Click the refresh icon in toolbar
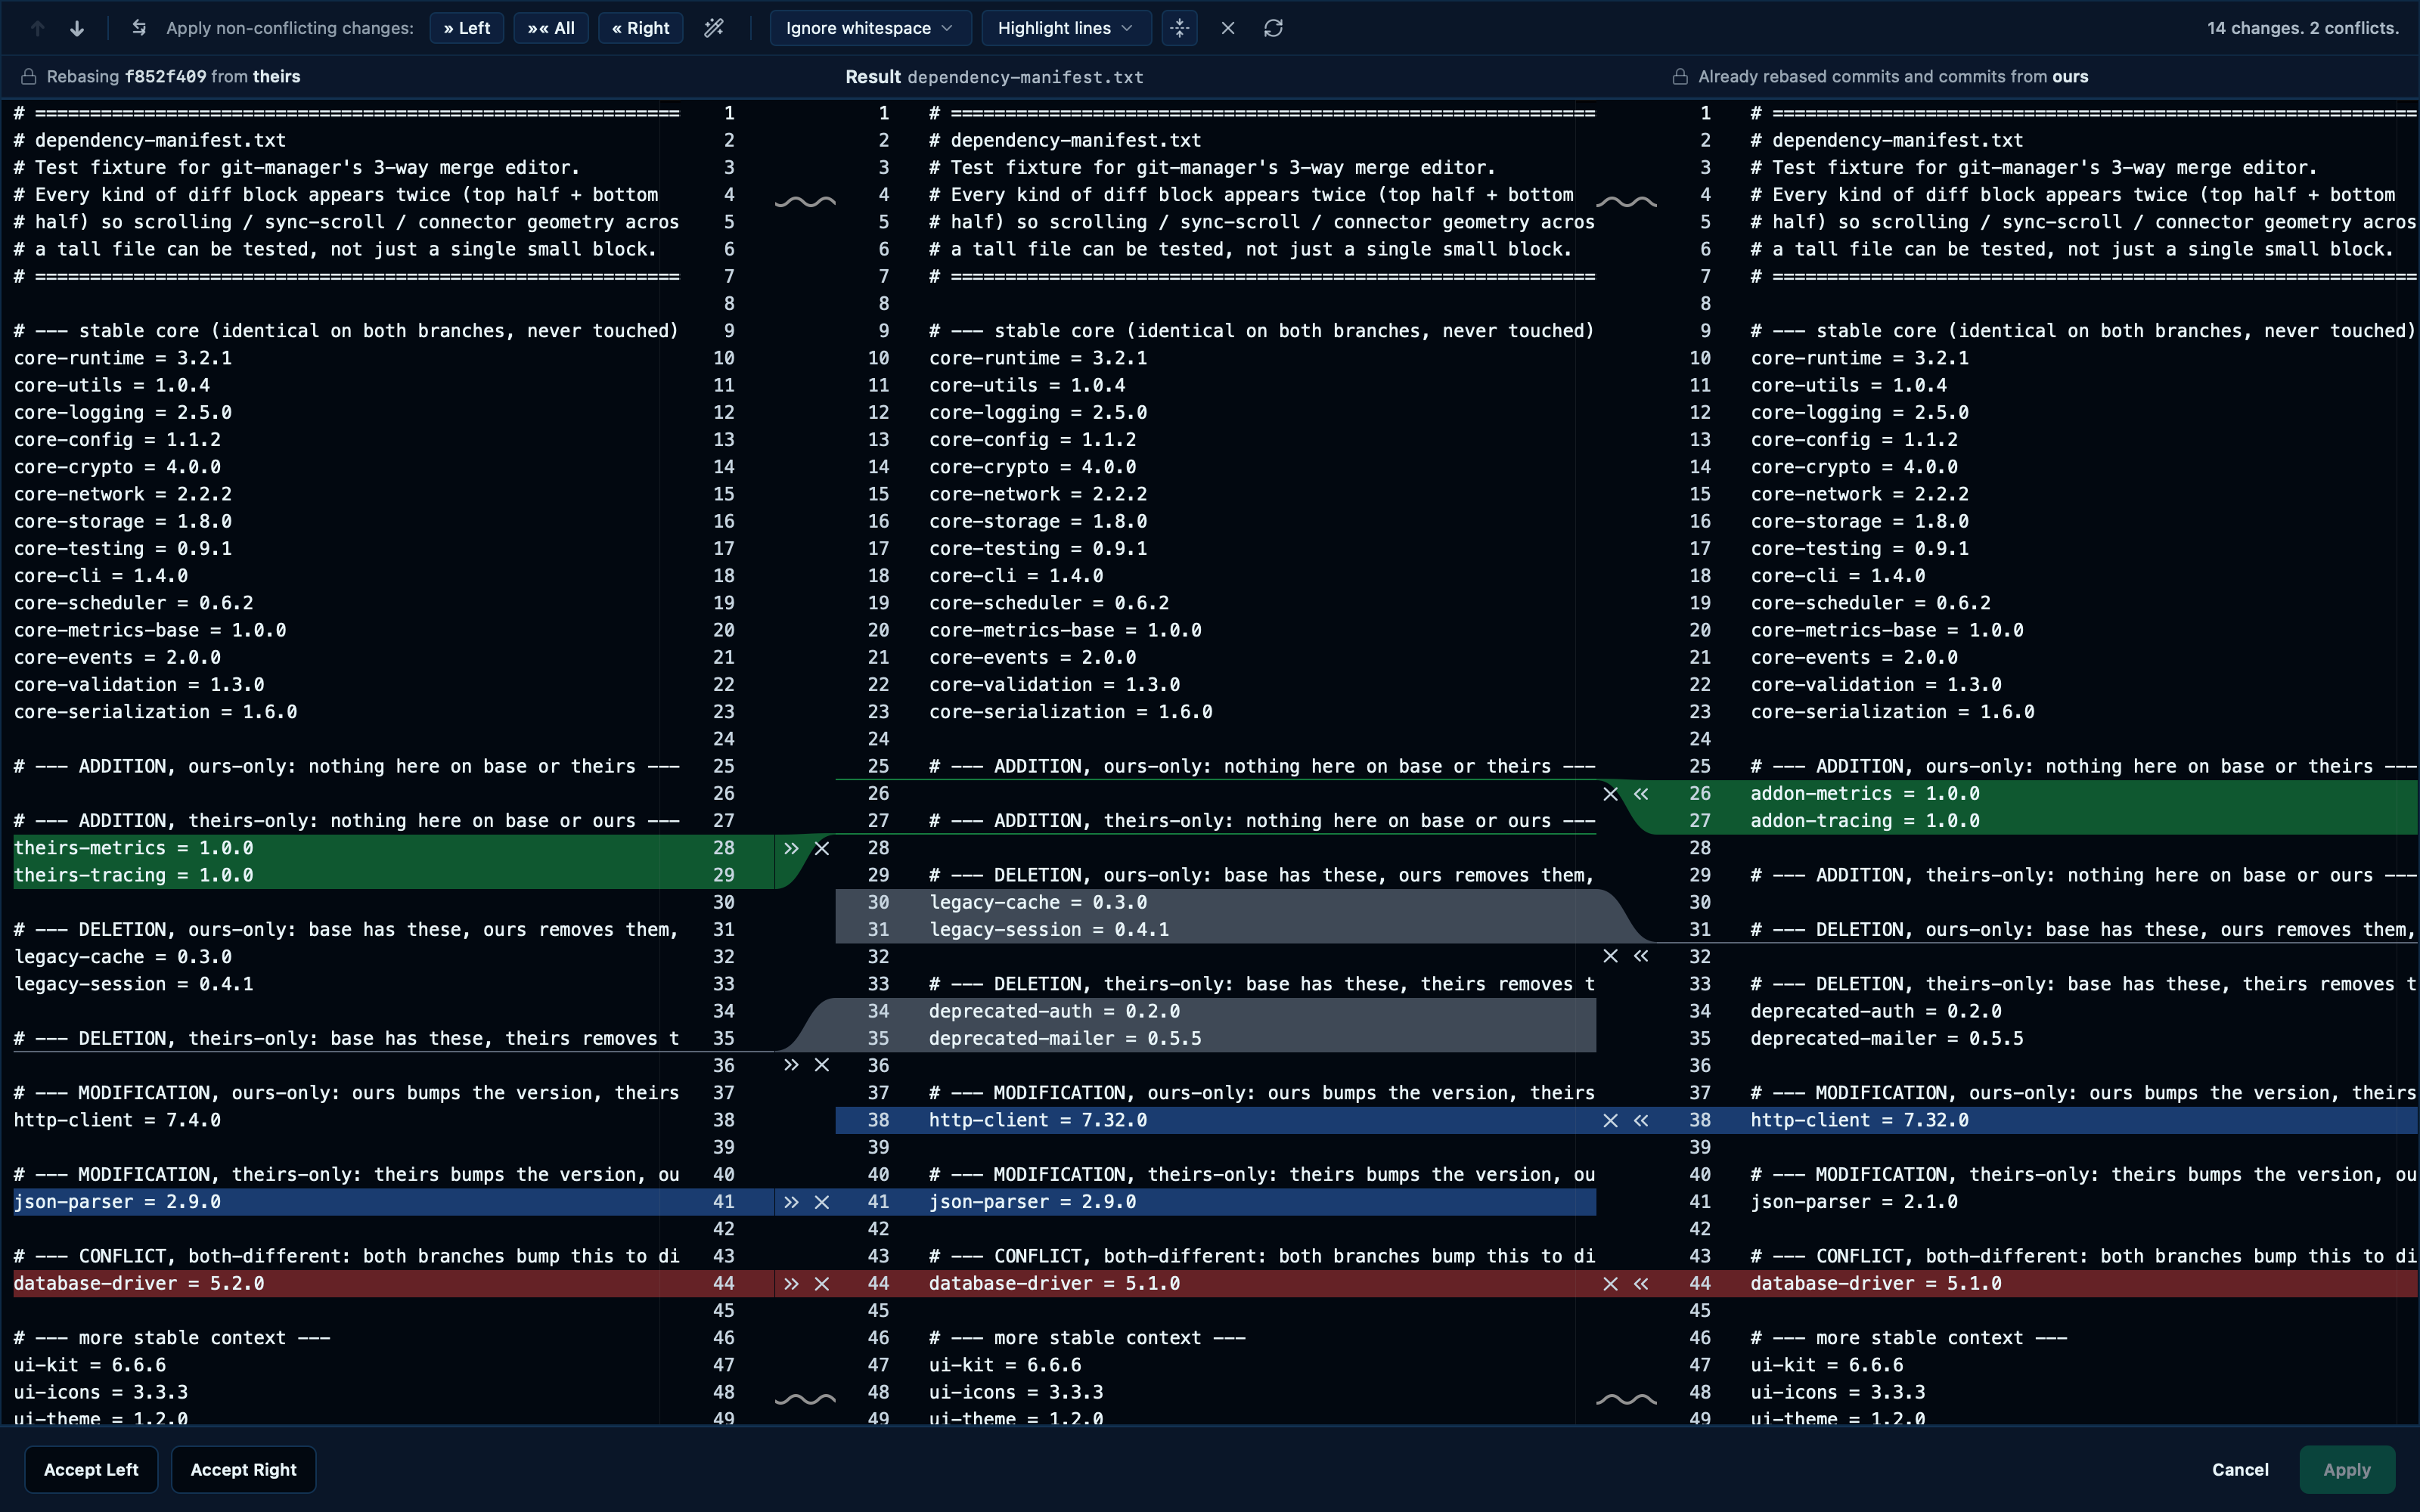The width and height of the screenshot is (2420, 1512). (x=1273, y=28)
